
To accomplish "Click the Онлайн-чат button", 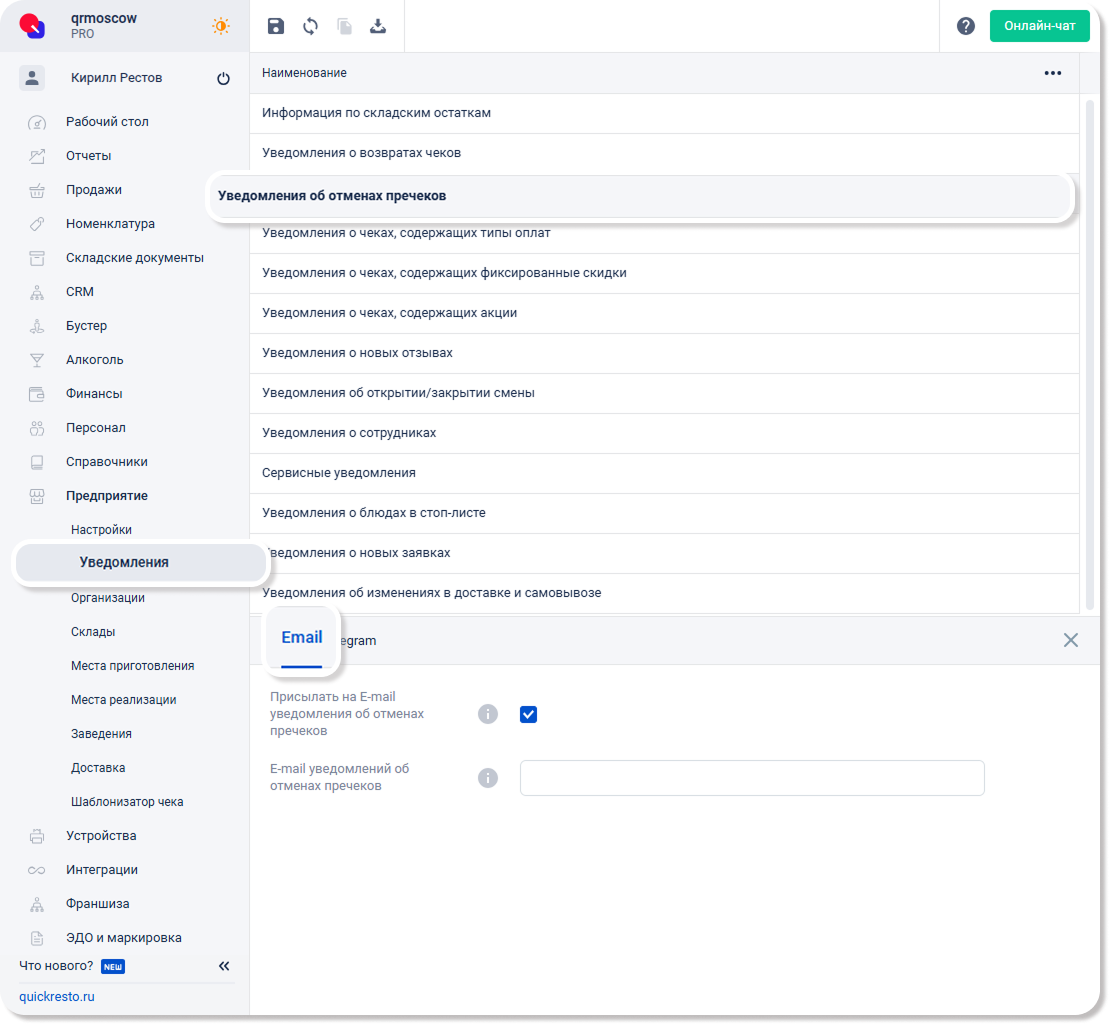I will click(1039, 26).
